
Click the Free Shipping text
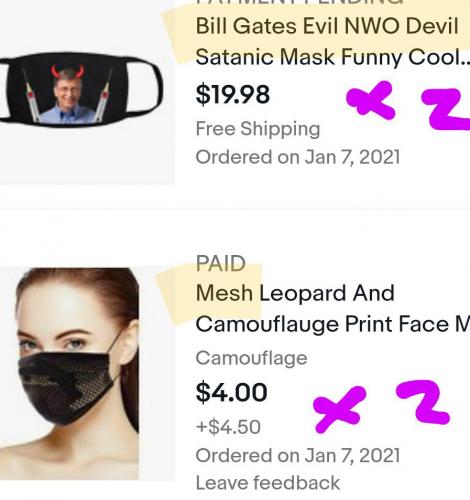pyautogui.click(x=258, y=129)
